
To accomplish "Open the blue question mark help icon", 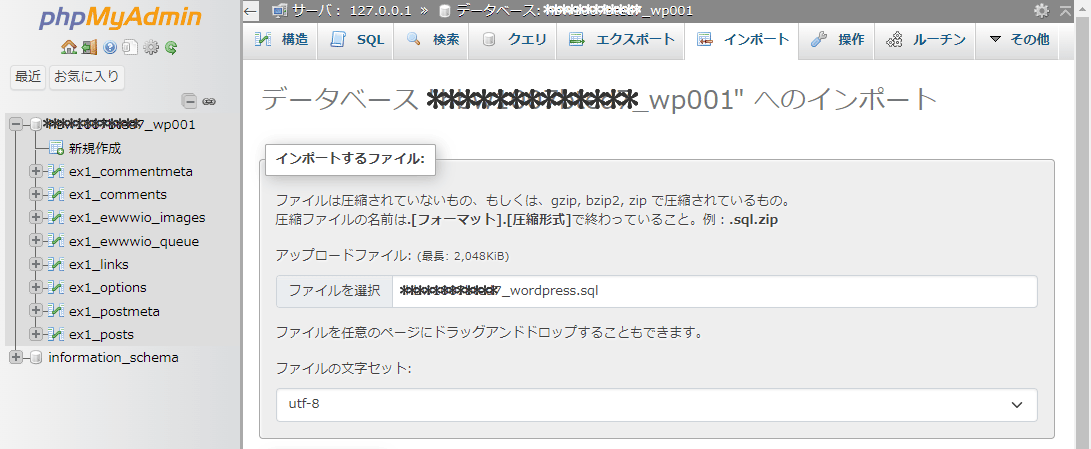I will pyautogui.click(x=110, y=47).
